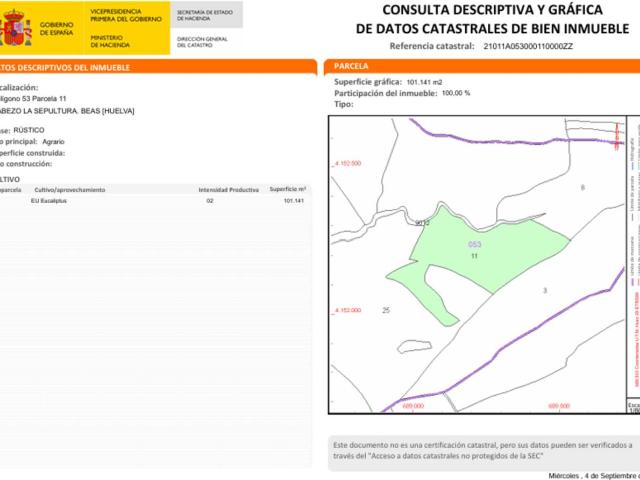Click map coordinate label '4.152.000'
Image resolution: width=640 pixels, height=480 pixels.
[x=348, y=310]
